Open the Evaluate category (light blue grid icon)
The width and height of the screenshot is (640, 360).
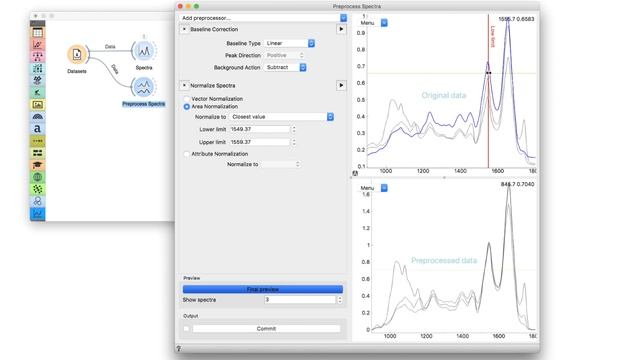click(38, 69)
